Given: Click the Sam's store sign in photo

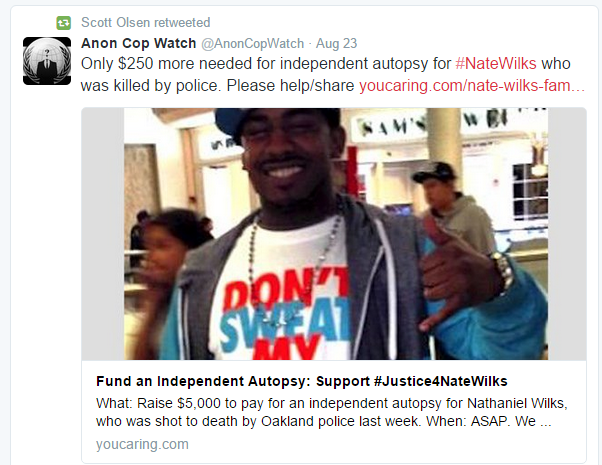Looking at the screenshot, I should 392,127.
